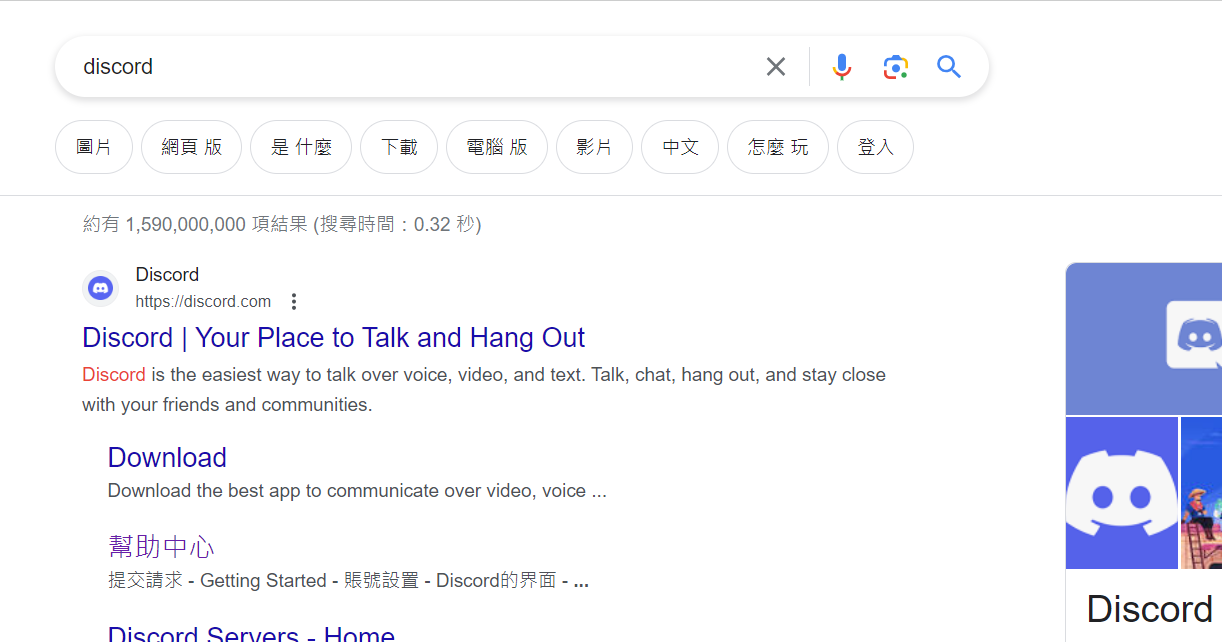Start voice search with the microphone icon
The height and width of the screenshot is (642, 1222).
click(842, 67)
